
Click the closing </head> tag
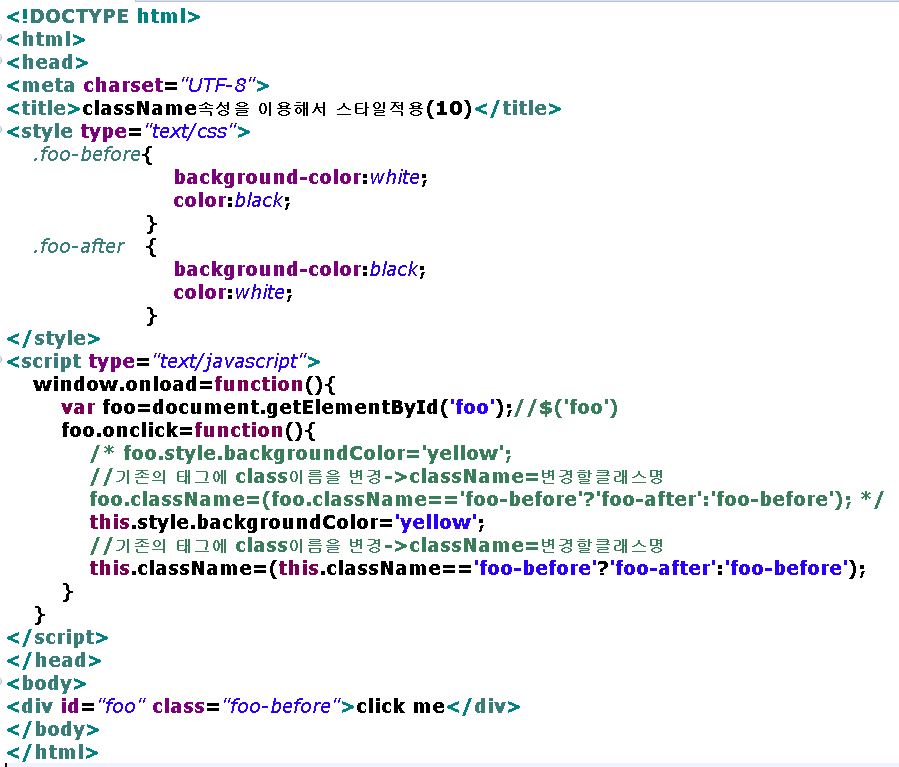pyautogui.click(x=54, y=660)
